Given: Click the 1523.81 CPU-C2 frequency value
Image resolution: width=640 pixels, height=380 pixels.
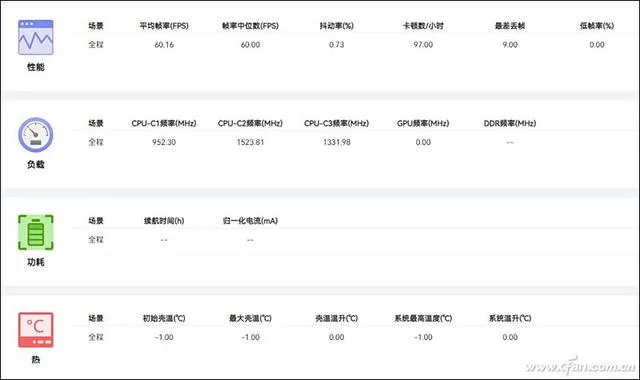Looking at the screenshot, I should 250,142.
